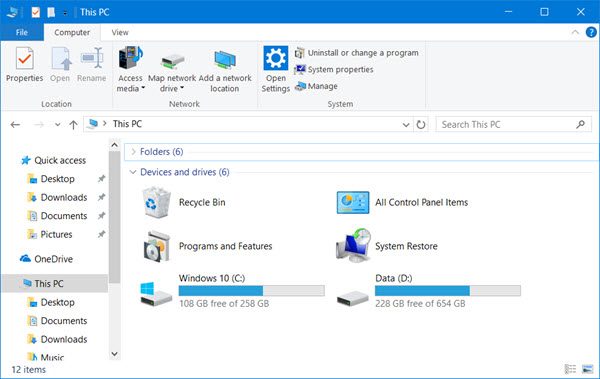The width and height of the screenshot is (600, 379).
Task: Open Properties in the Location group
Action: click(x=24, y=64)
